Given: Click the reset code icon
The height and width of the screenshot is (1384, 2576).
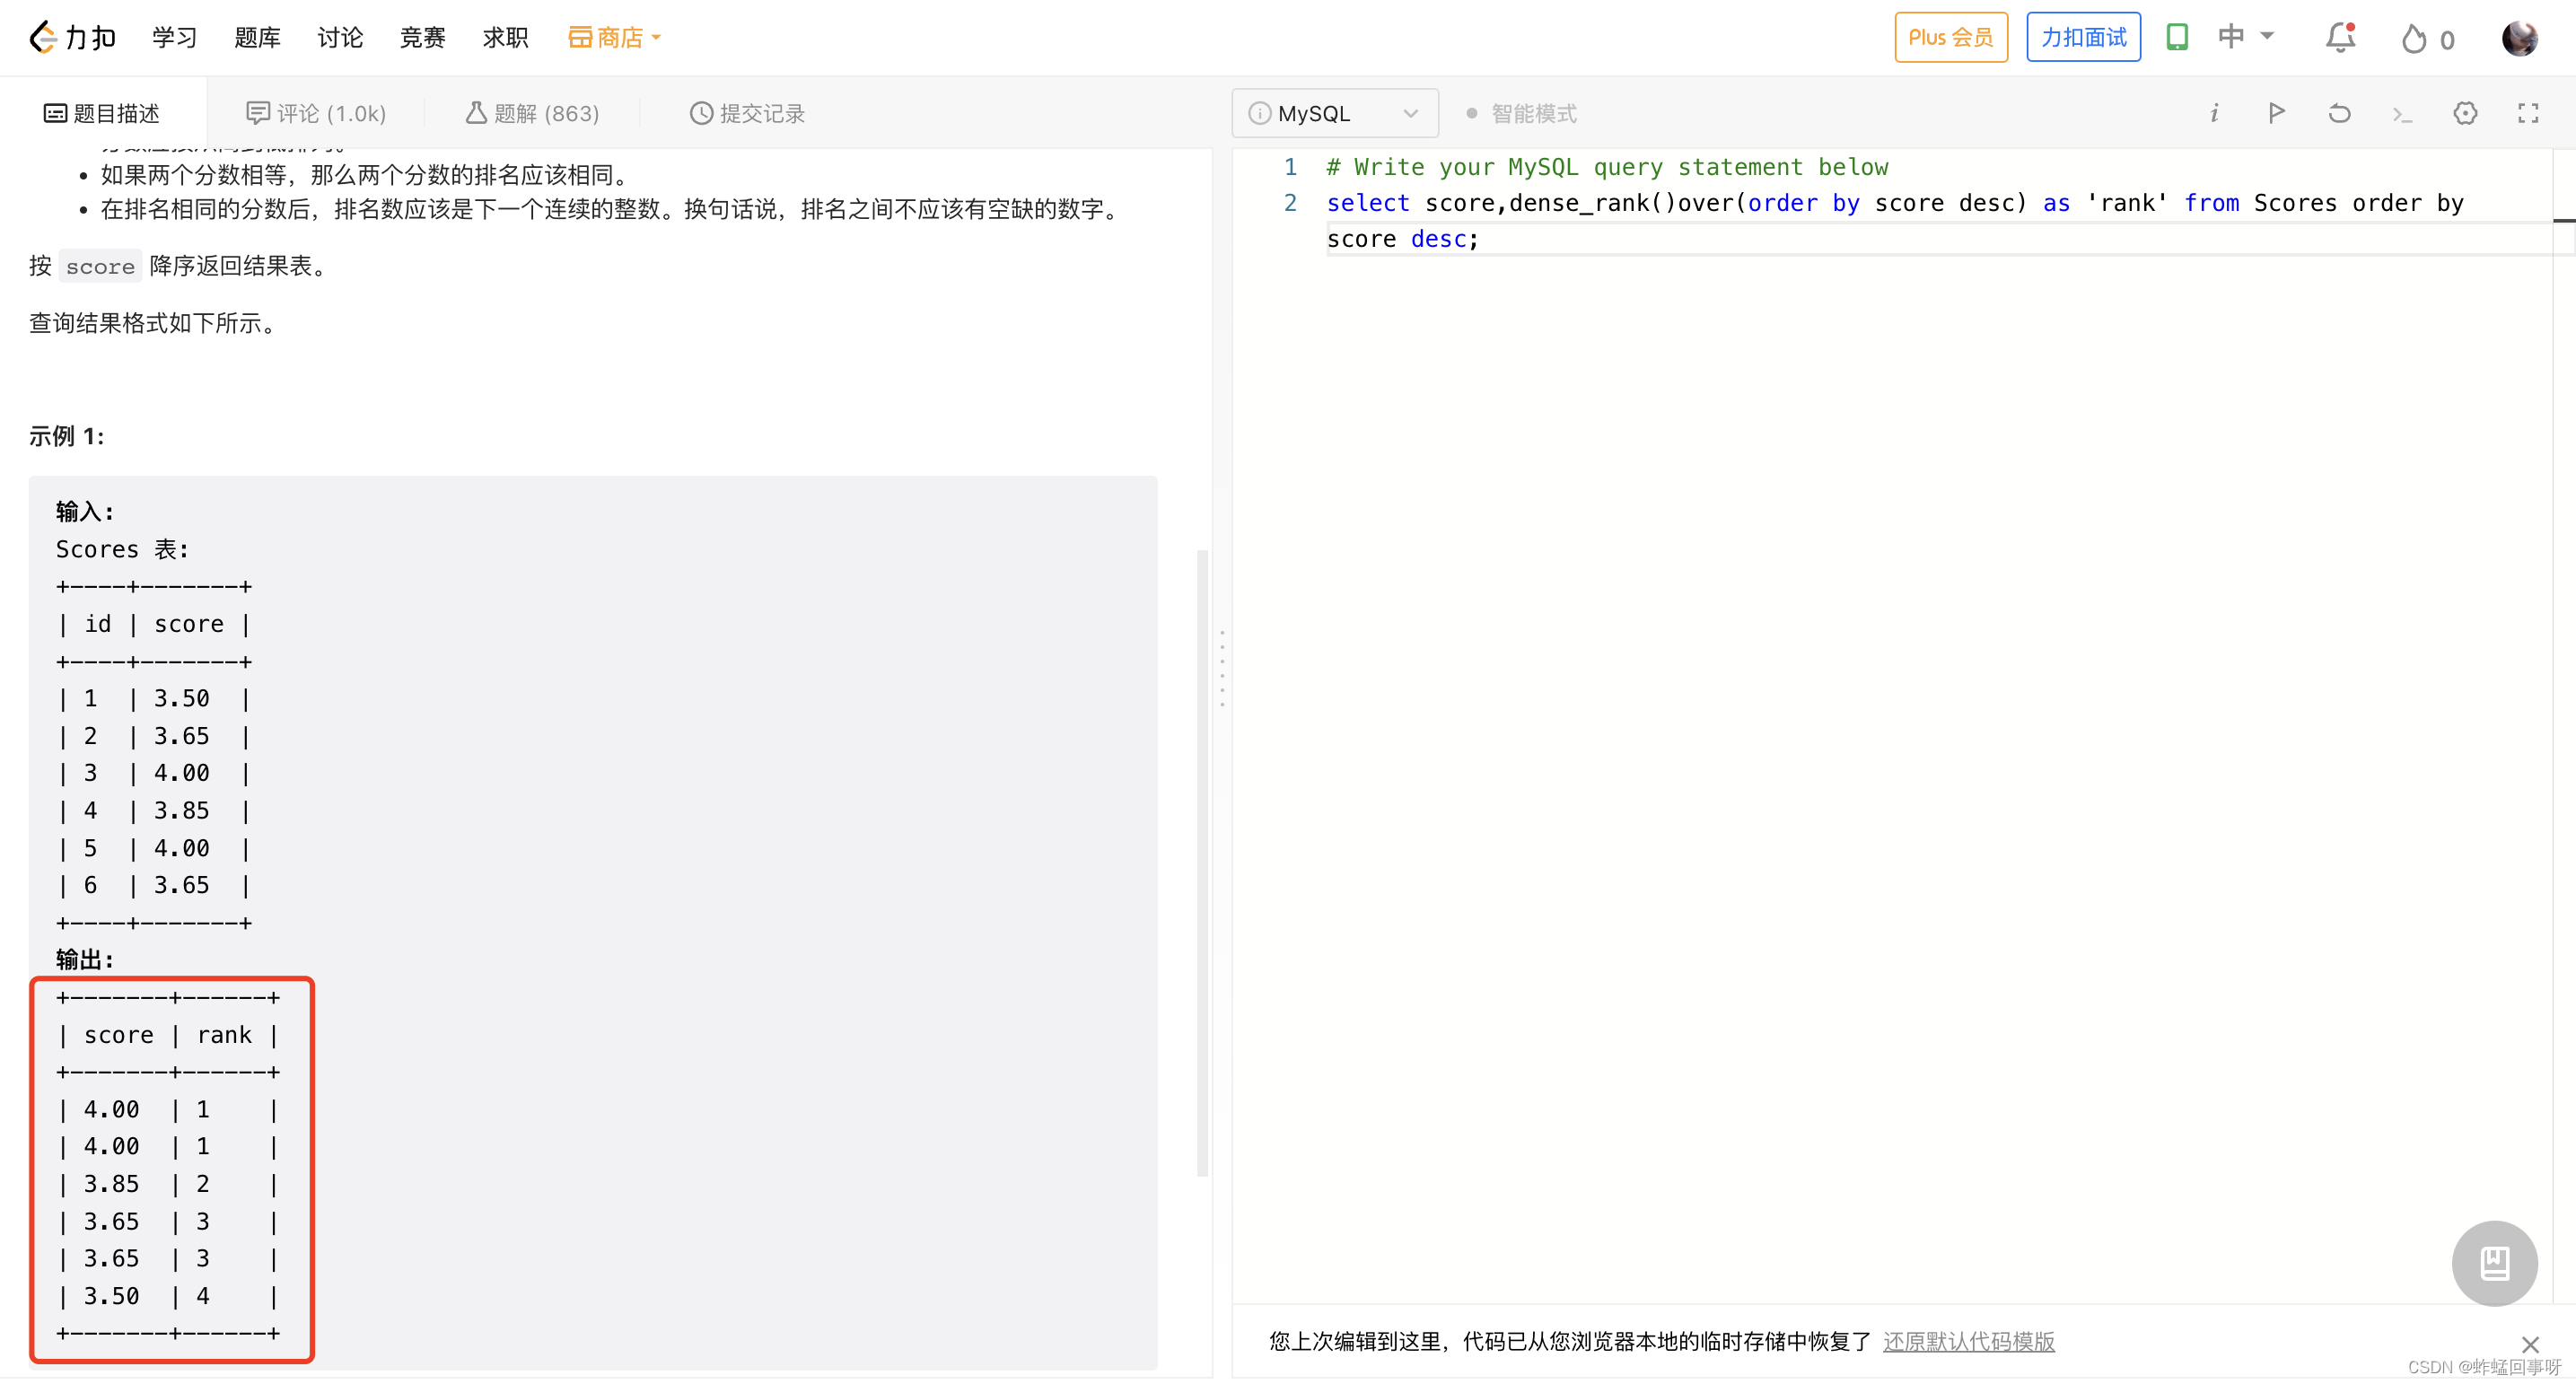Looking at the screenshot, I should [x=2339, y=113].
